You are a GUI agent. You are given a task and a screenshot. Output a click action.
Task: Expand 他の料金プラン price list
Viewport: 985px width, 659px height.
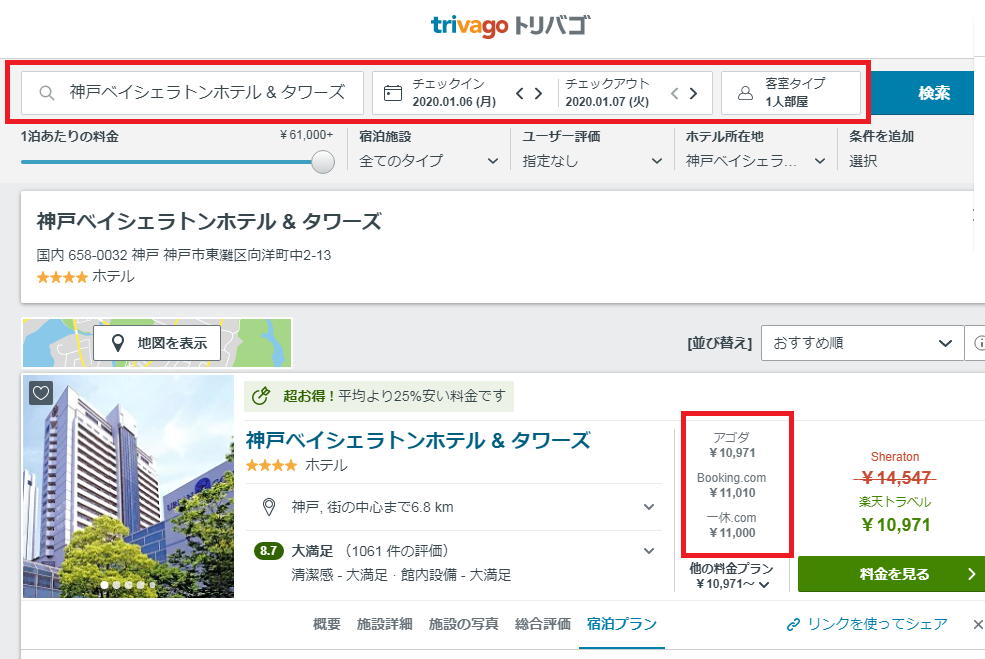tap(732, 576)
